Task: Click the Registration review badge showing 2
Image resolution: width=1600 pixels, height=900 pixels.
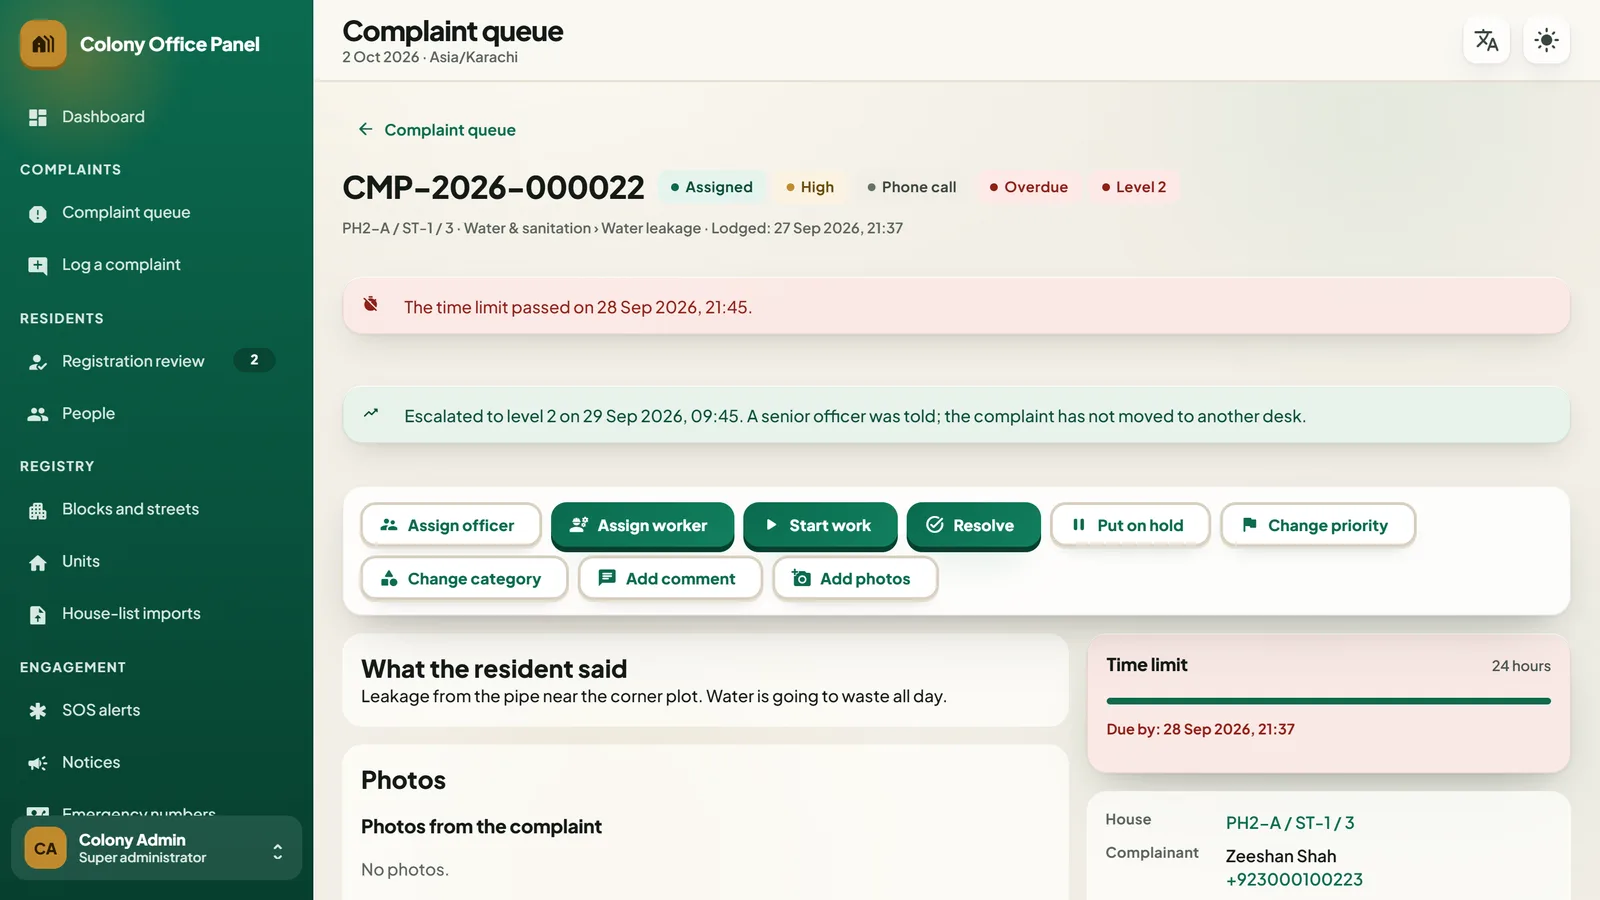Action: click(254, 360)
